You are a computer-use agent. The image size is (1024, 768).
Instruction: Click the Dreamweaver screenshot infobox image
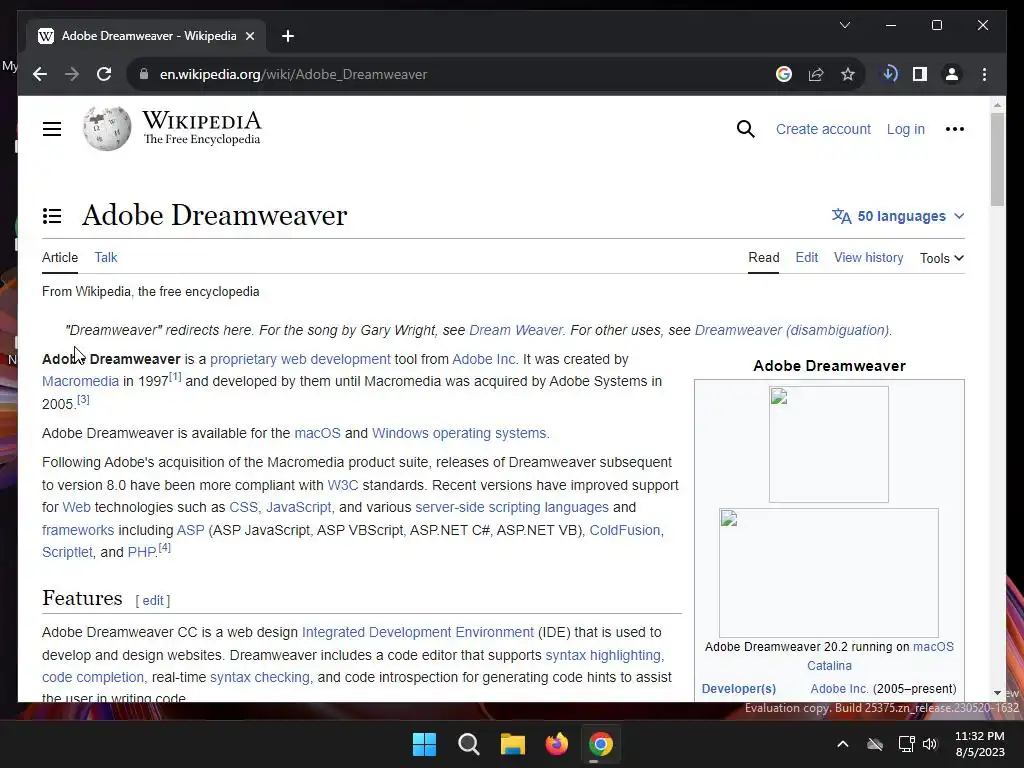[829, 573]
